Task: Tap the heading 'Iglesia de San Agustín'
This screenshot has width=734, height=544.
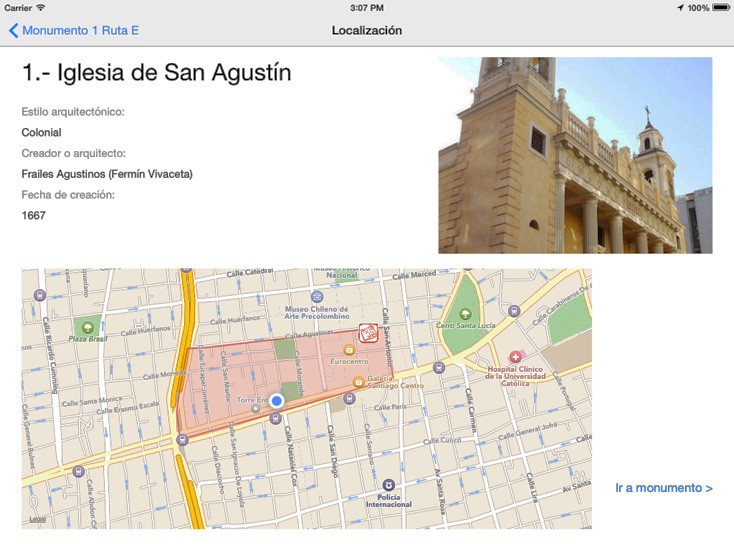Action: 157,73
